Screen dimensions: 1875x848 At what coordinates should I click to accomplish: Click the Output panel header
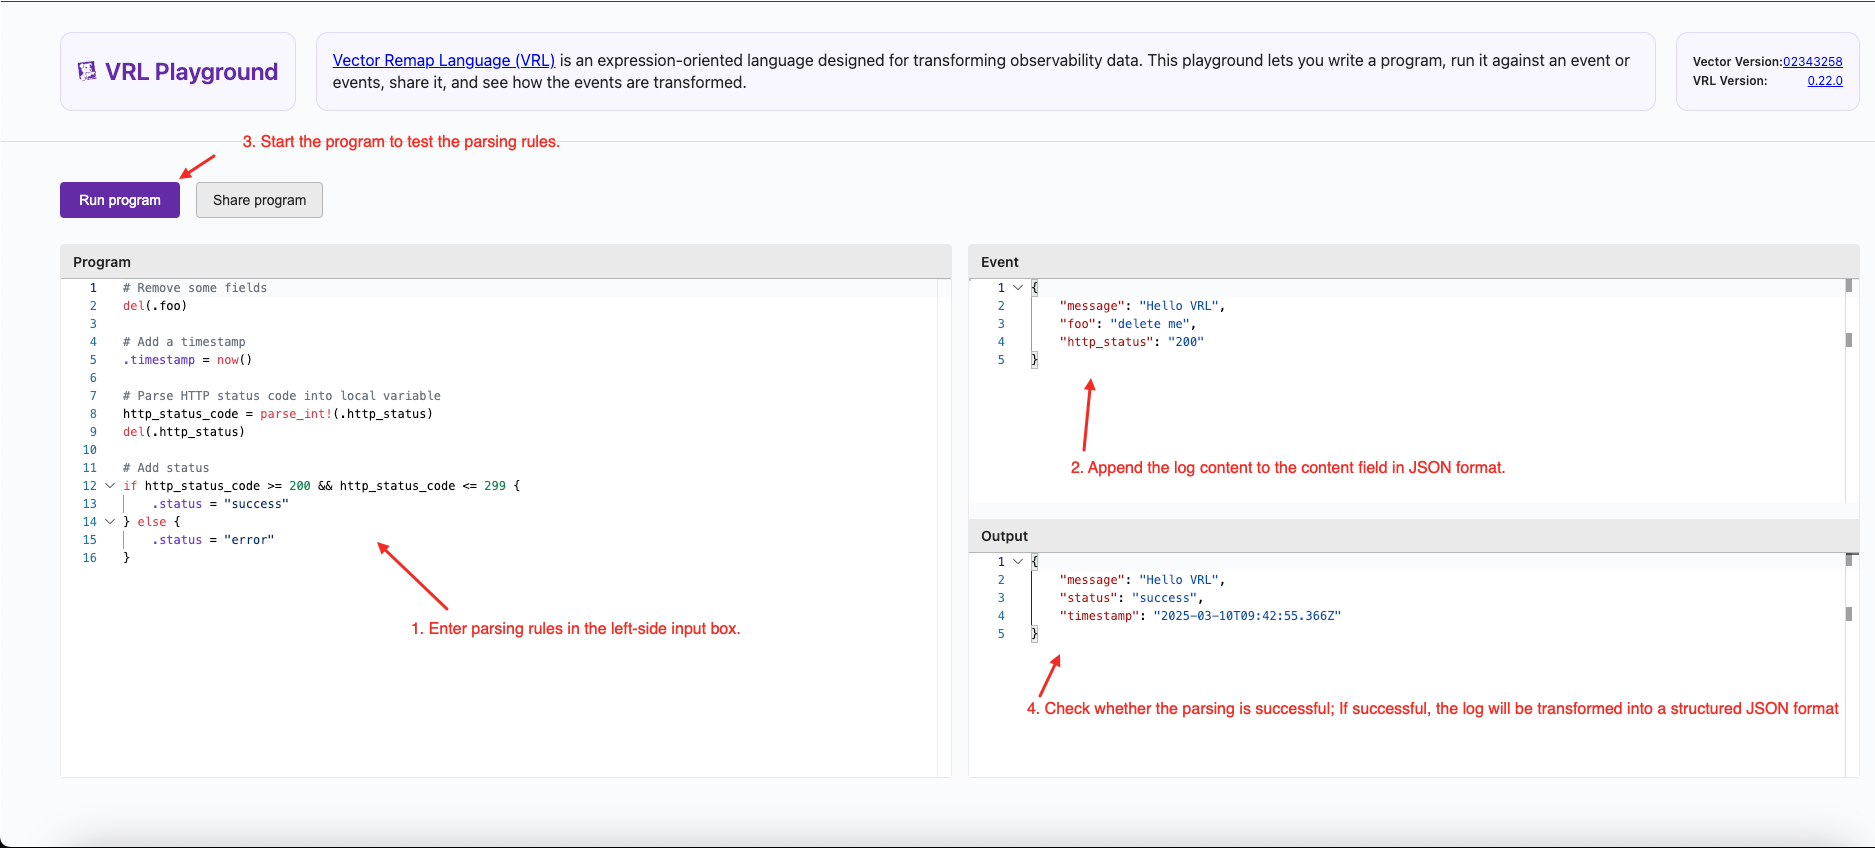[x=1414, y=536]
